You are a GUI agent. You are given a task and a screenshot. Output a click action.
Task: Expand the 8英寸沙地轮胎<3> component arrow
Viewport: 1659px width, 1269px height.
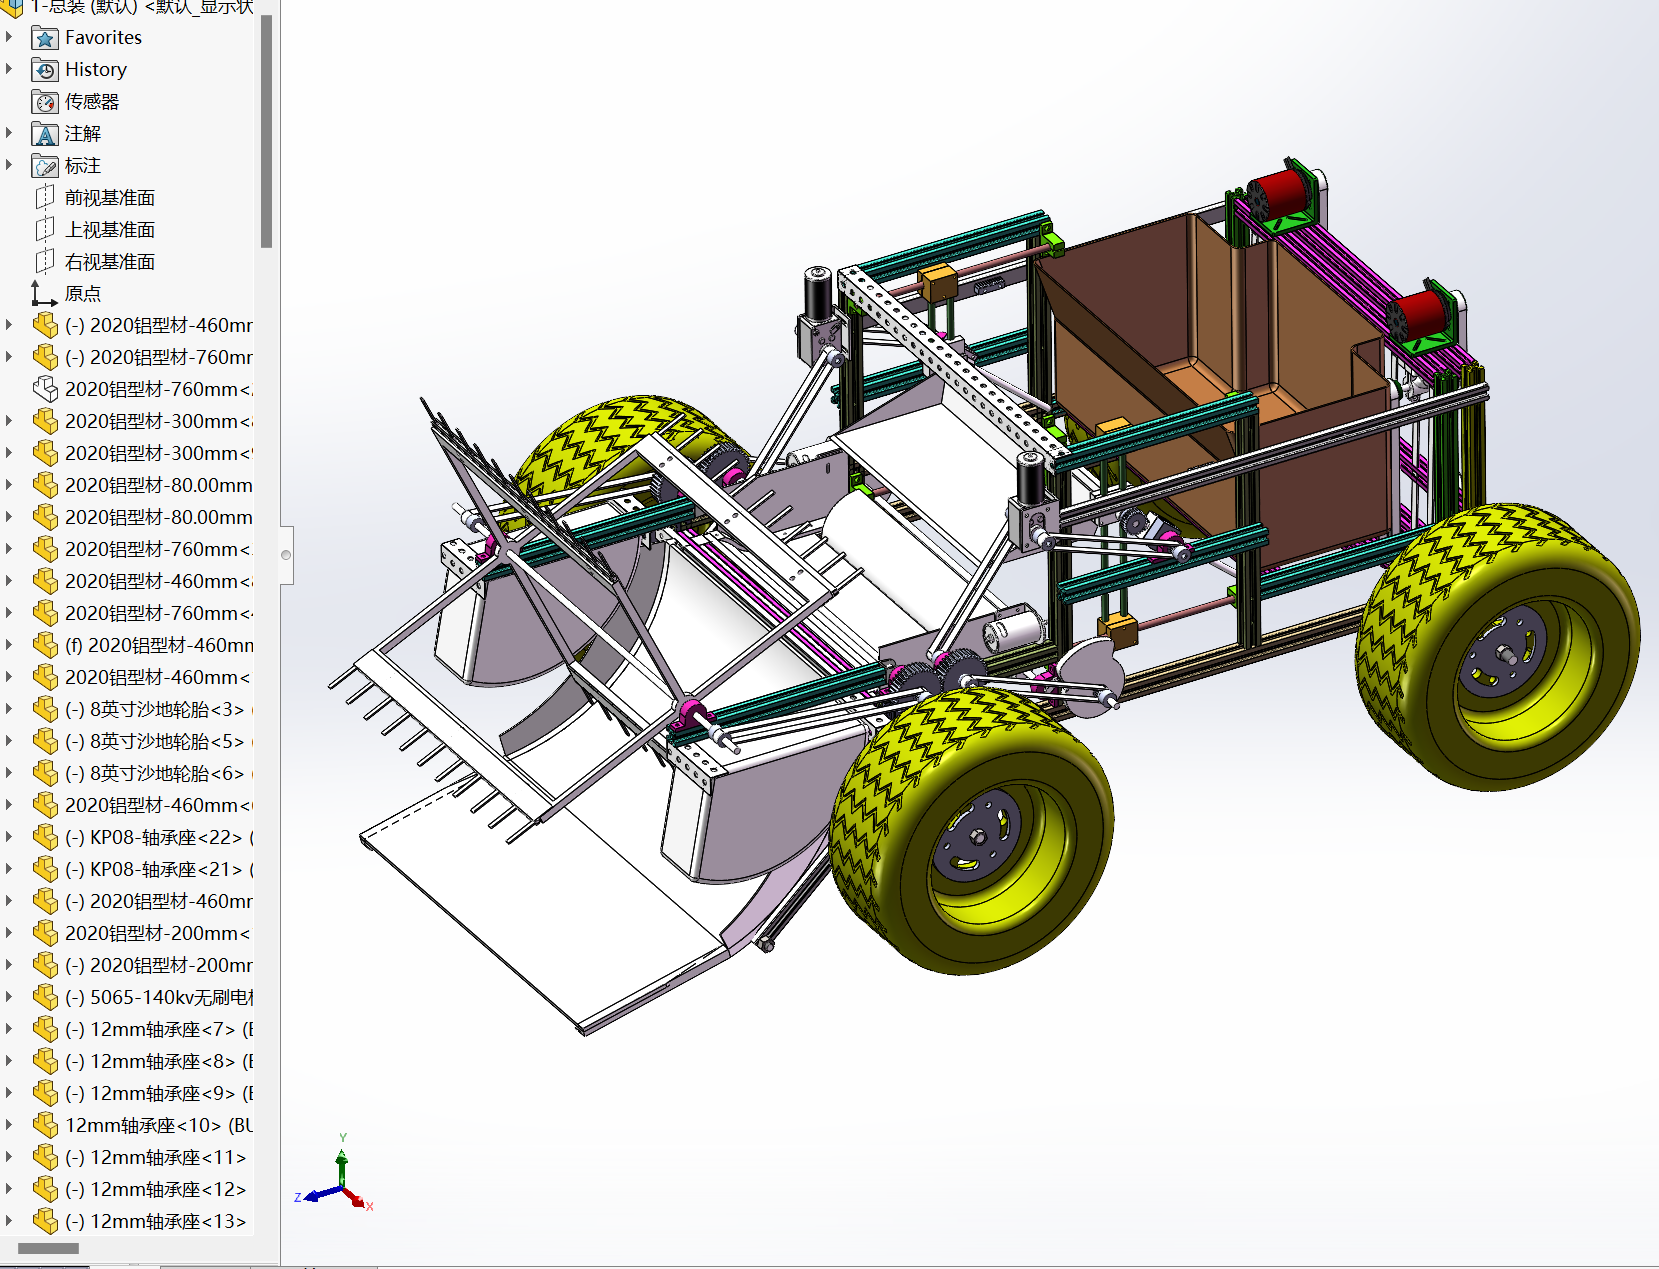coord(10,710)
